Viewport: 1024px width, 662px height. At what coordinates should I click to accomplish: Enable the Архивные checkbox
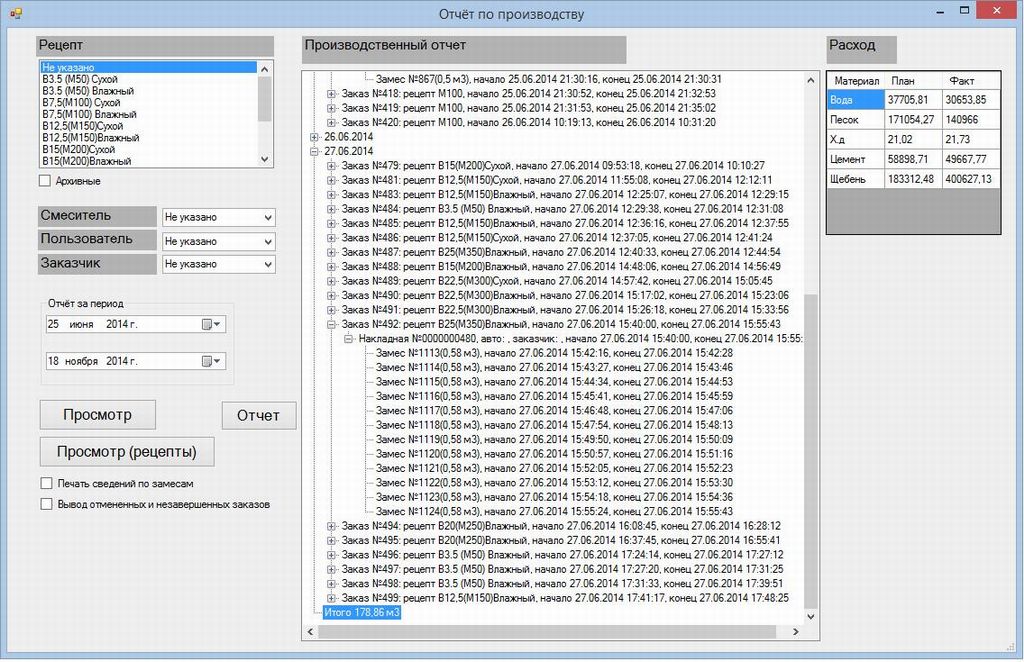pyautogui.click(x=44, y=181)
